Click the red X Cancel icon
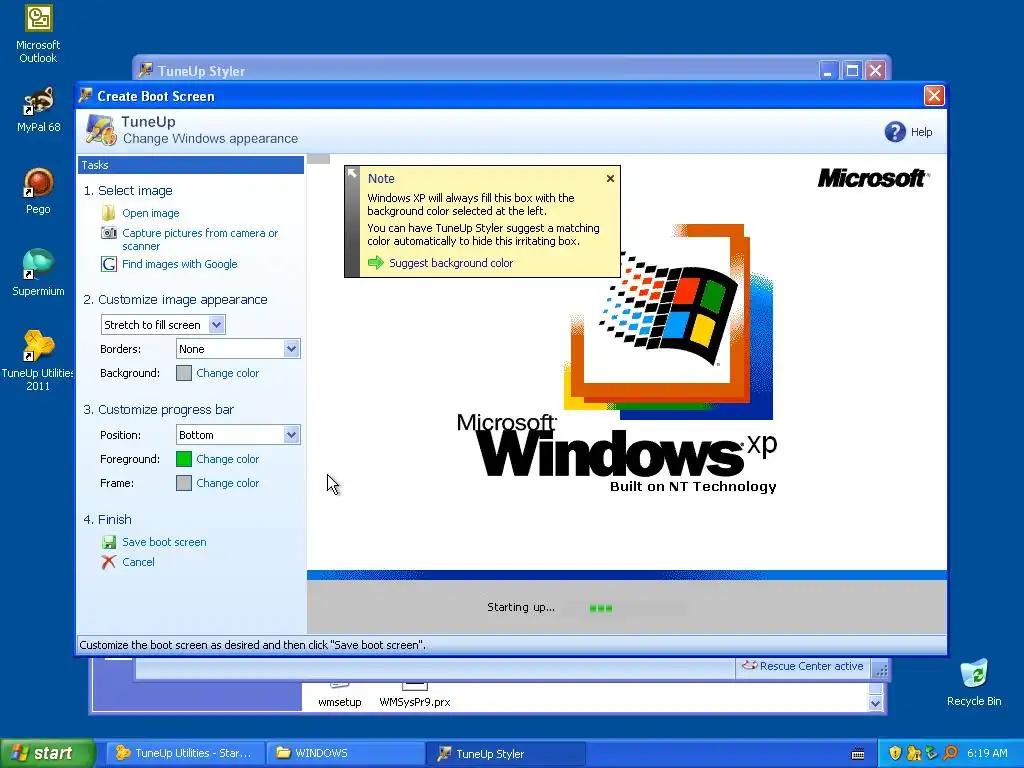The image size is (1024, 768). pos(108,562)
